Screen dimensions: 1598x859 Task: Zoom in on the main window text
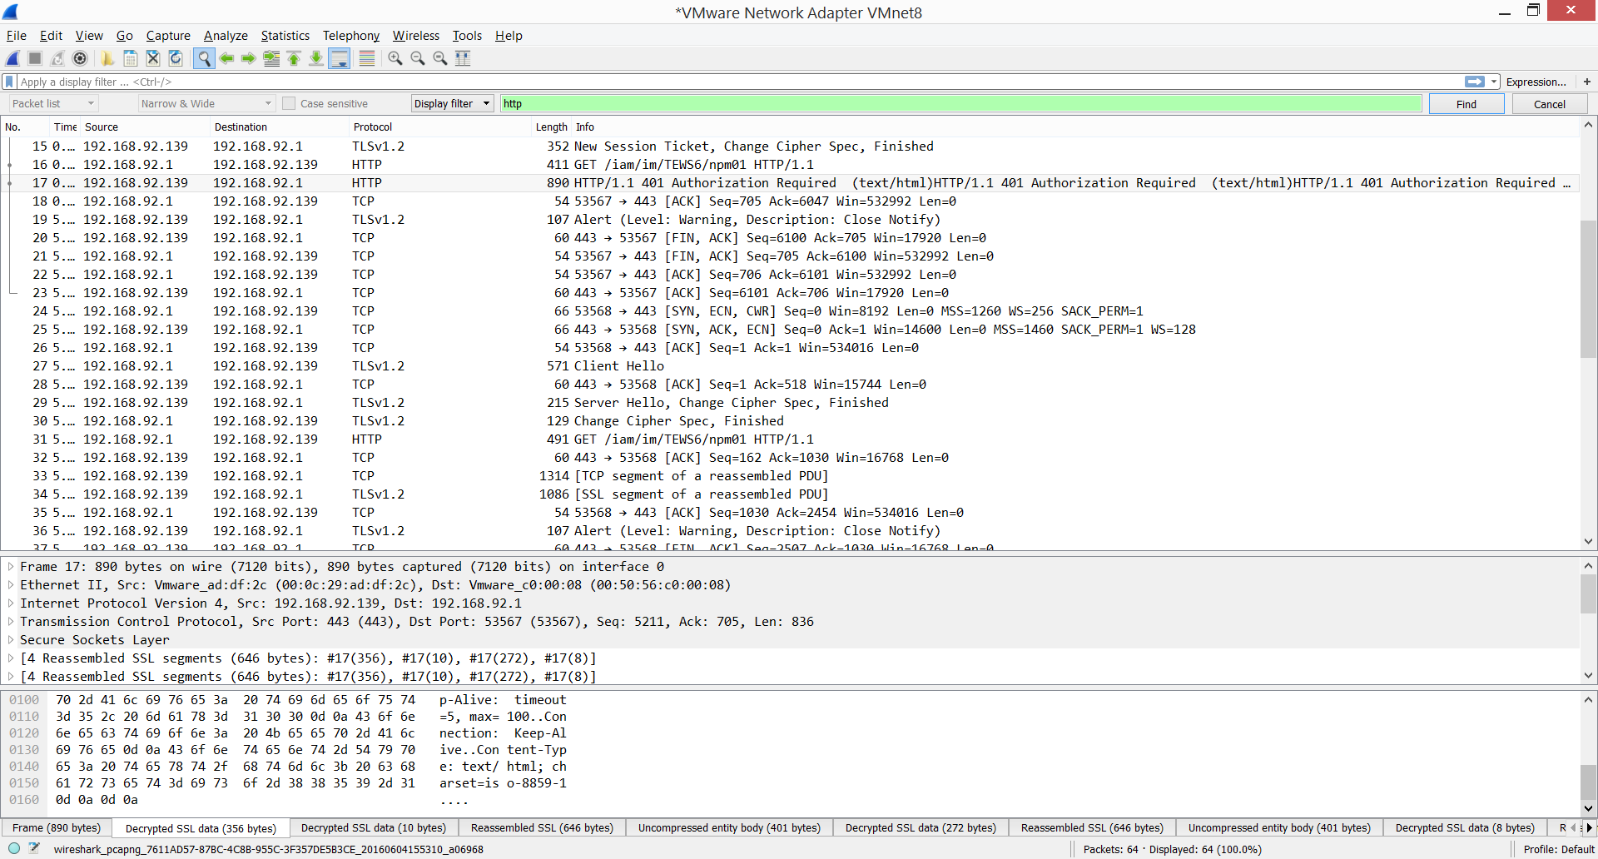click(395, 59)
